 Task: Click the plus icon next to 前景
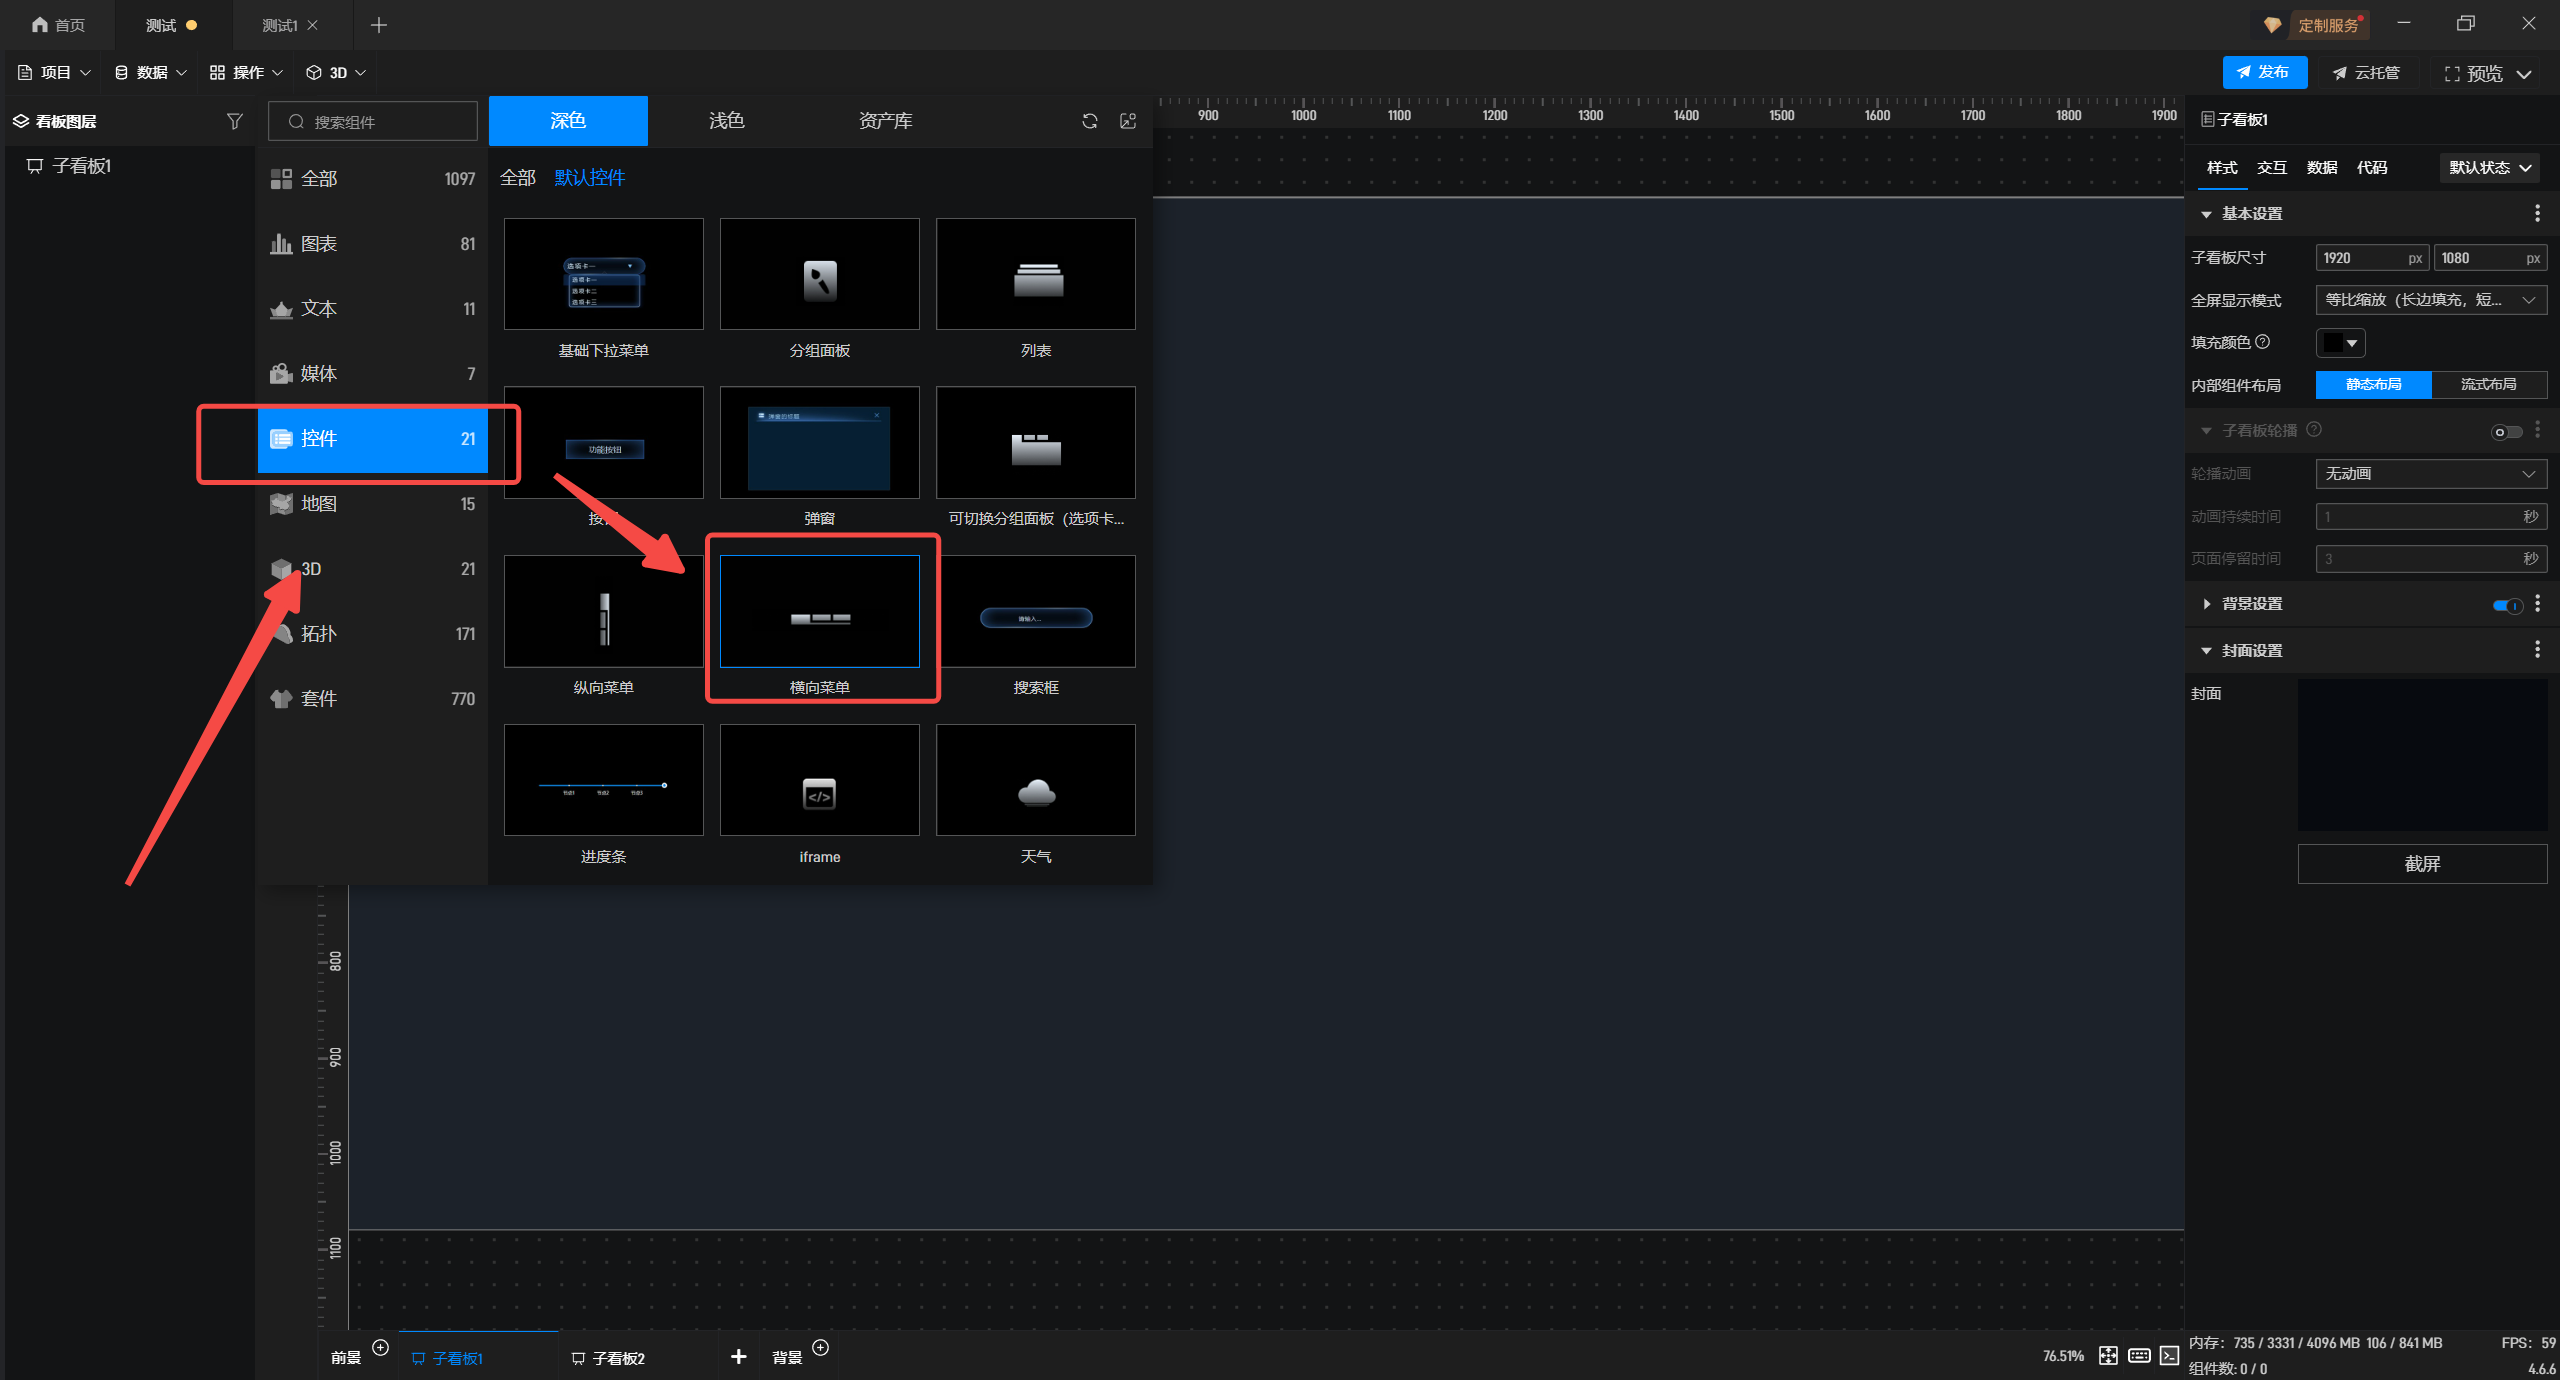pos(380,1347)
